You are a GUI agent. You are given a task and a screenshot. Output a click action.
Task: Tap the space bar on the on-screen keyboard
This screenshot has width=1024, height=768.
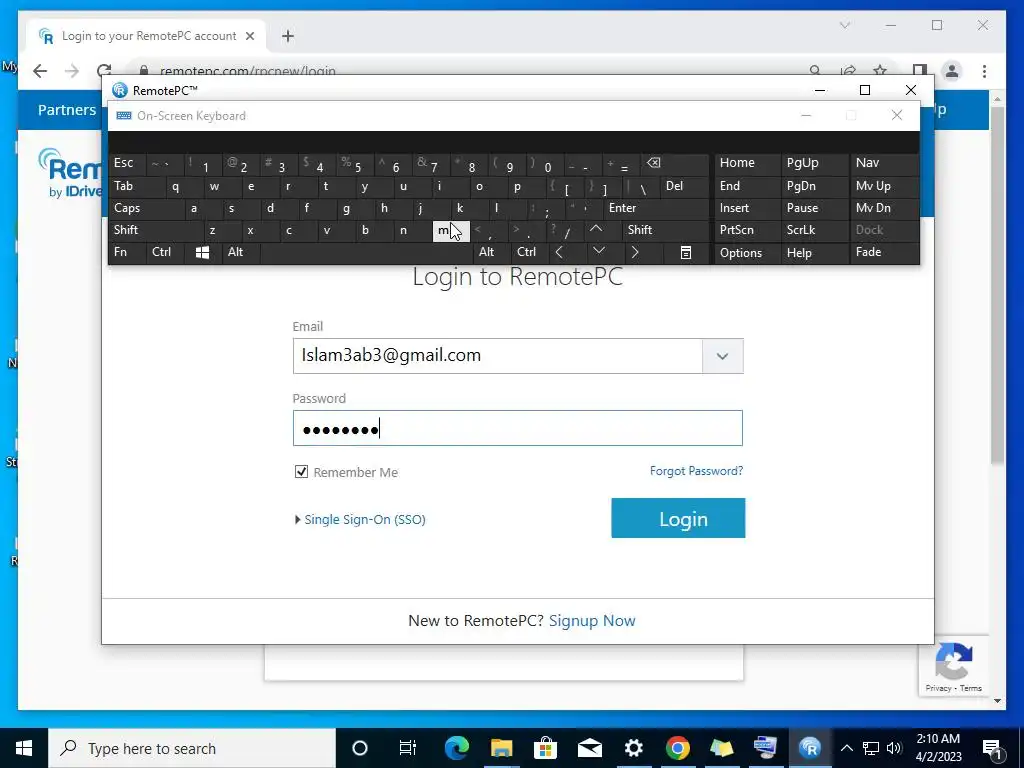click(367, 252)
